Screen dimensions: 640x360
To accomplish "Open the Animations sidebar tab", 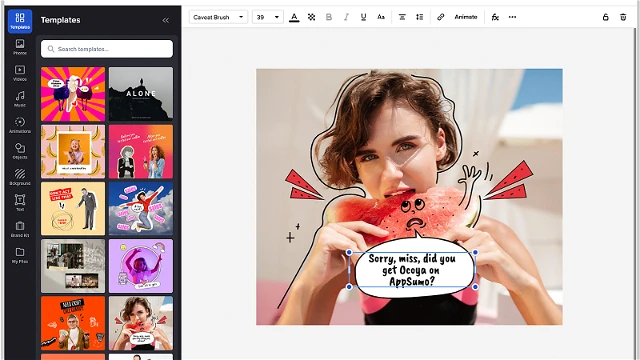I will click(x=20, y=125).
